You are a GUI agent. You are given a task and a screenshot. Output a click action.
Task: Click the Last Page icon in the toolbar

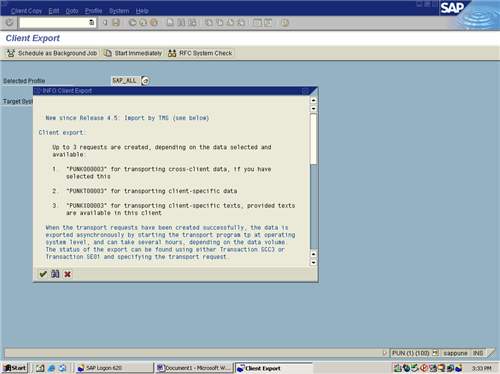point(241,23)
